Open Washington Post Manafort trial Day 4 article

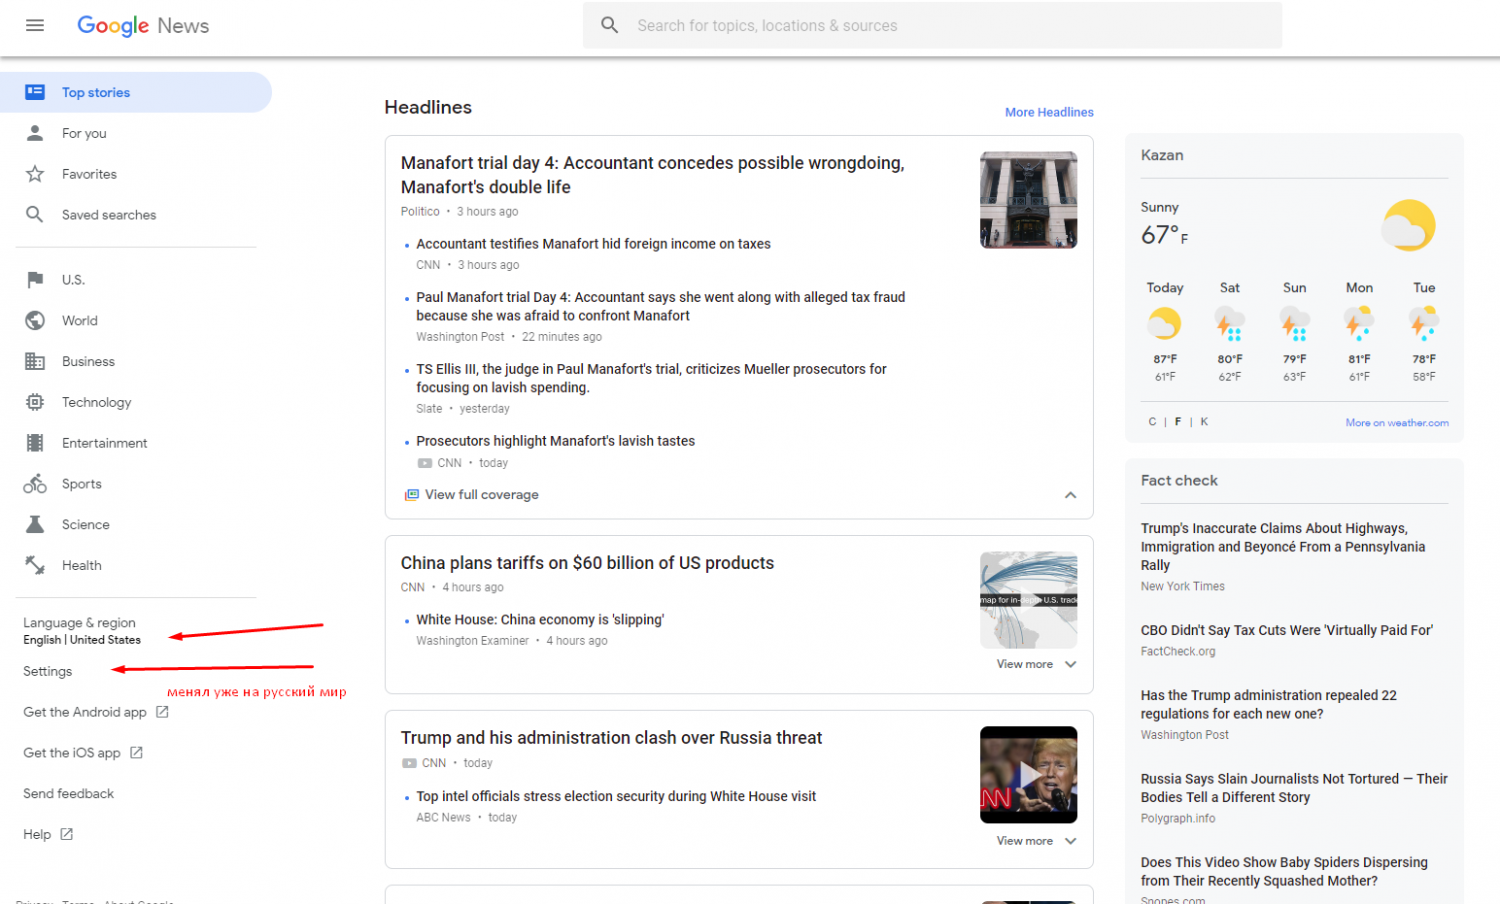pyautogui.click(x=661, y=306)
